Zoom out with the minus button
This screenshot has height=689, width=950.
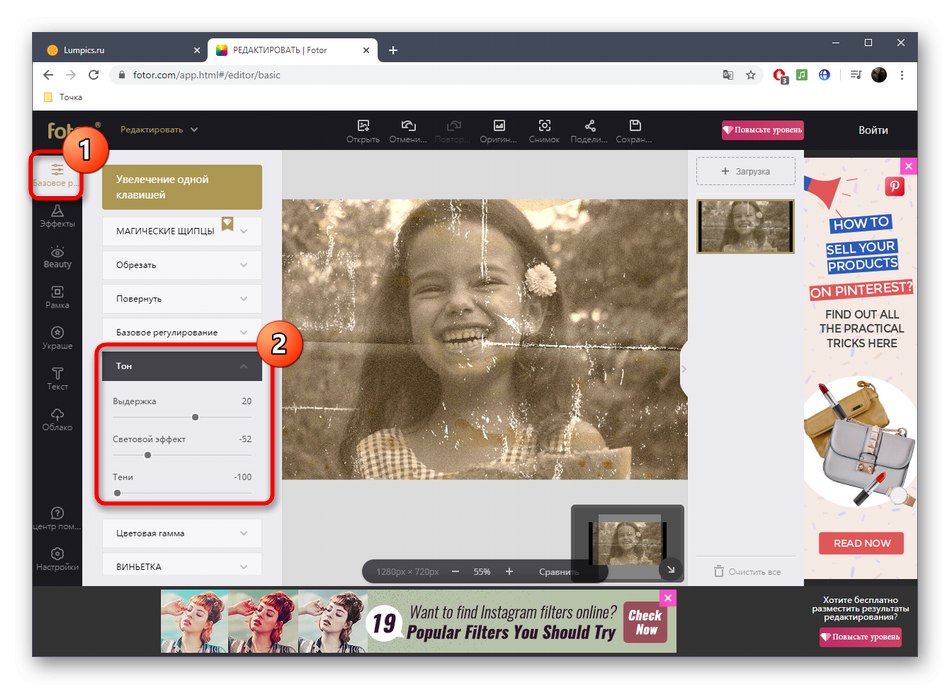[455, 571]
